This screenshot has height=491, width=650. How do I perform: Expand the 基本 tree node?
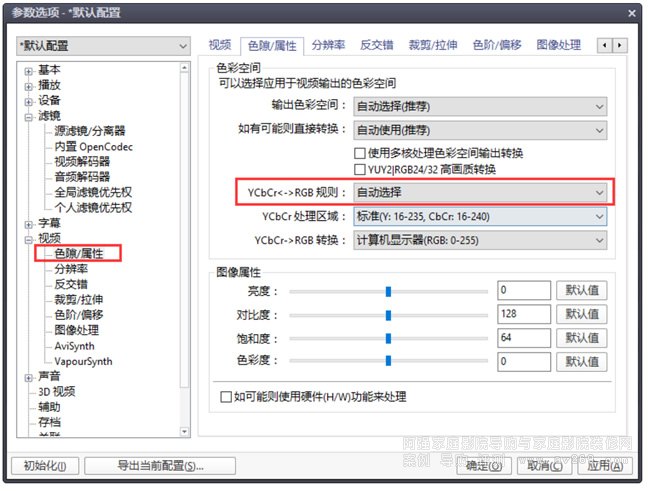point(29,70)
